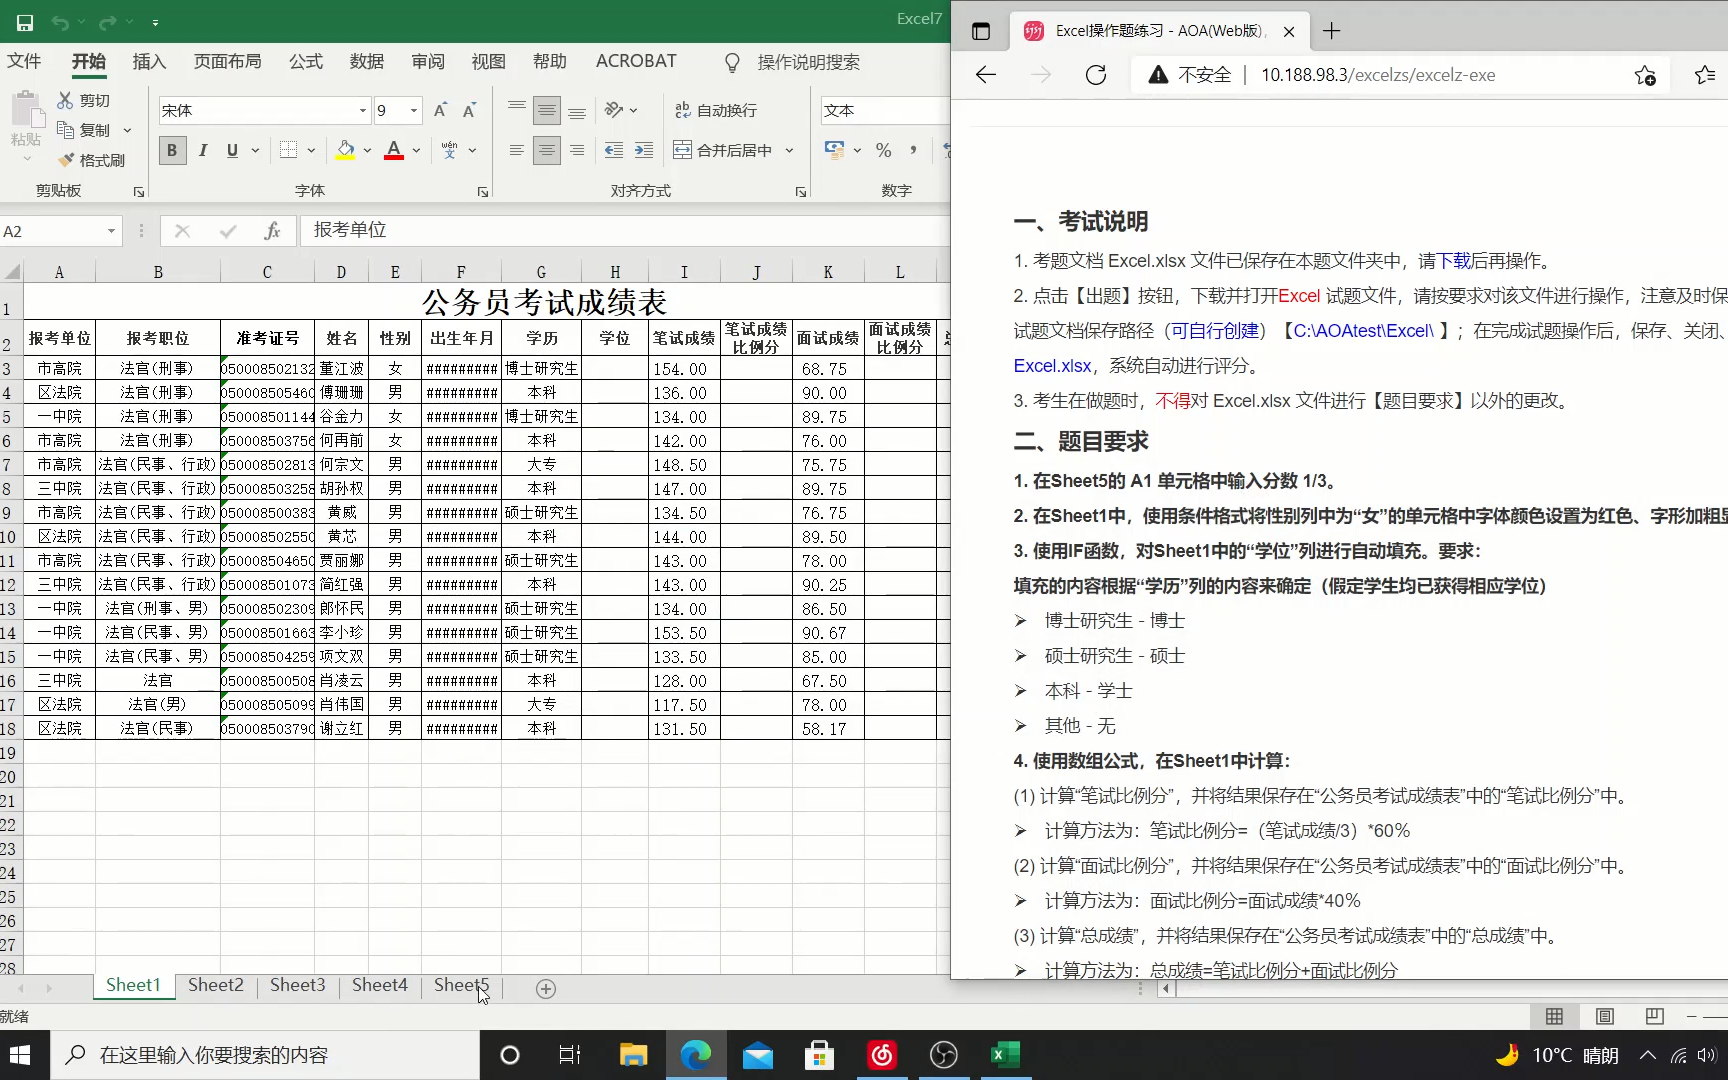The width and height of the screenshot is (1728, 1080).
Task: Switch to the 数据 ribbon tab
Action: click(x=366, y=61)
